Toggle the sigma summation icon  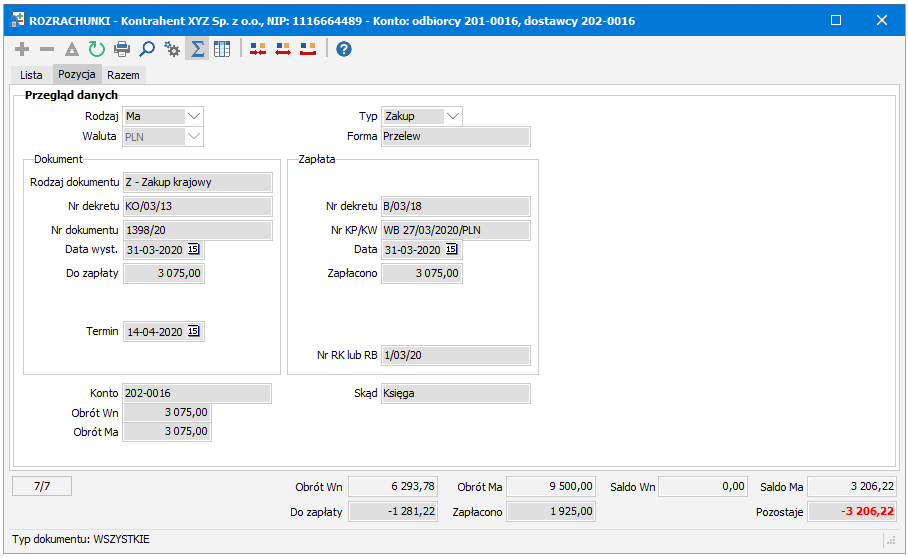[x=197, y=49]
